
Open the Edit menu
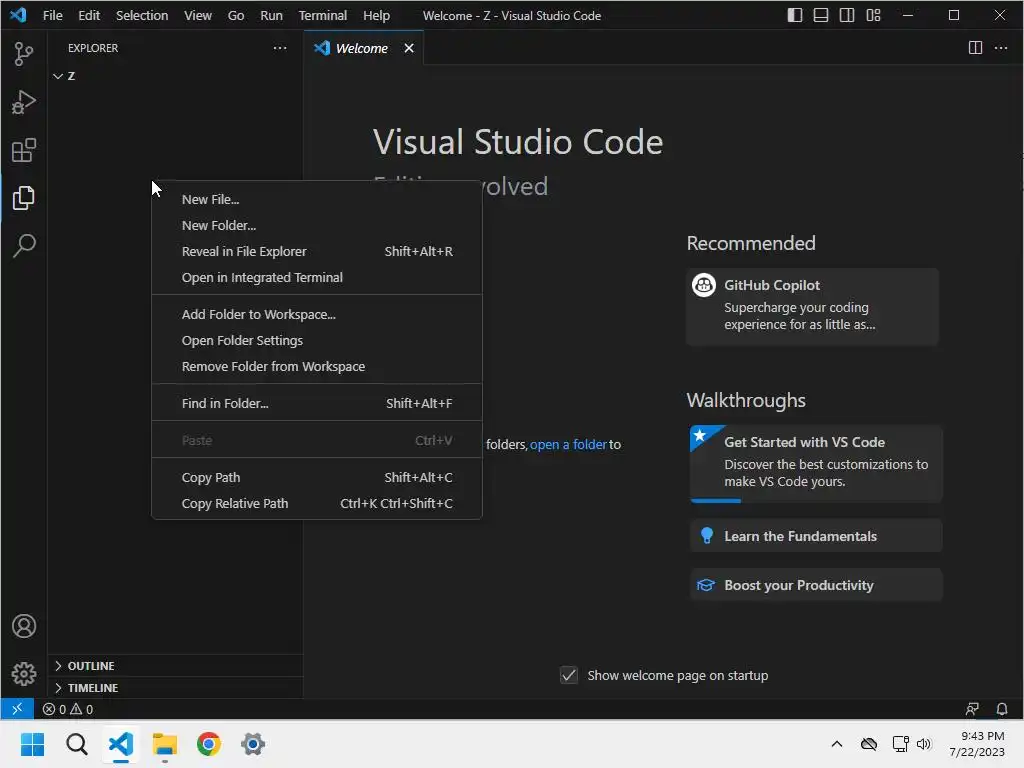click(89, 15)
